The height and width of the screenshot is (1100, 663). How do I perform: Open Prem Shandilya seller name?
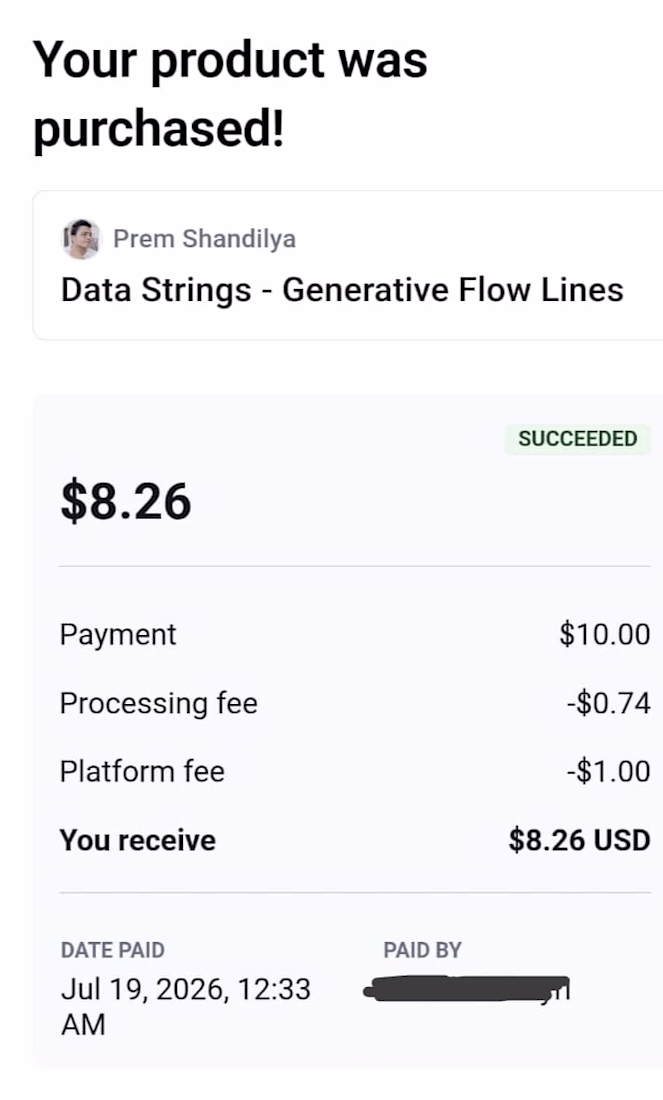(204, 239)
